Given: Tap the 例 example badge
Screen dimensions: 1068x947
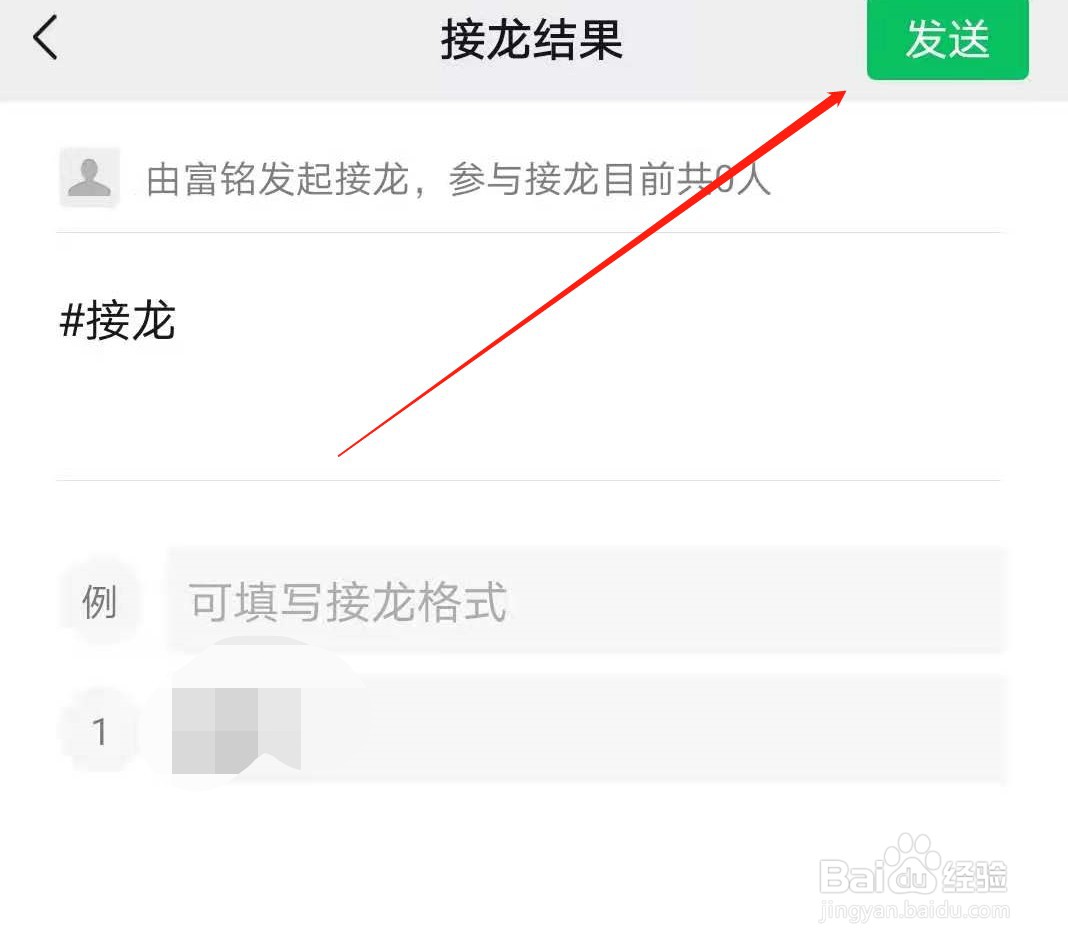Looking at the screenshot, I should coord(99,601).
